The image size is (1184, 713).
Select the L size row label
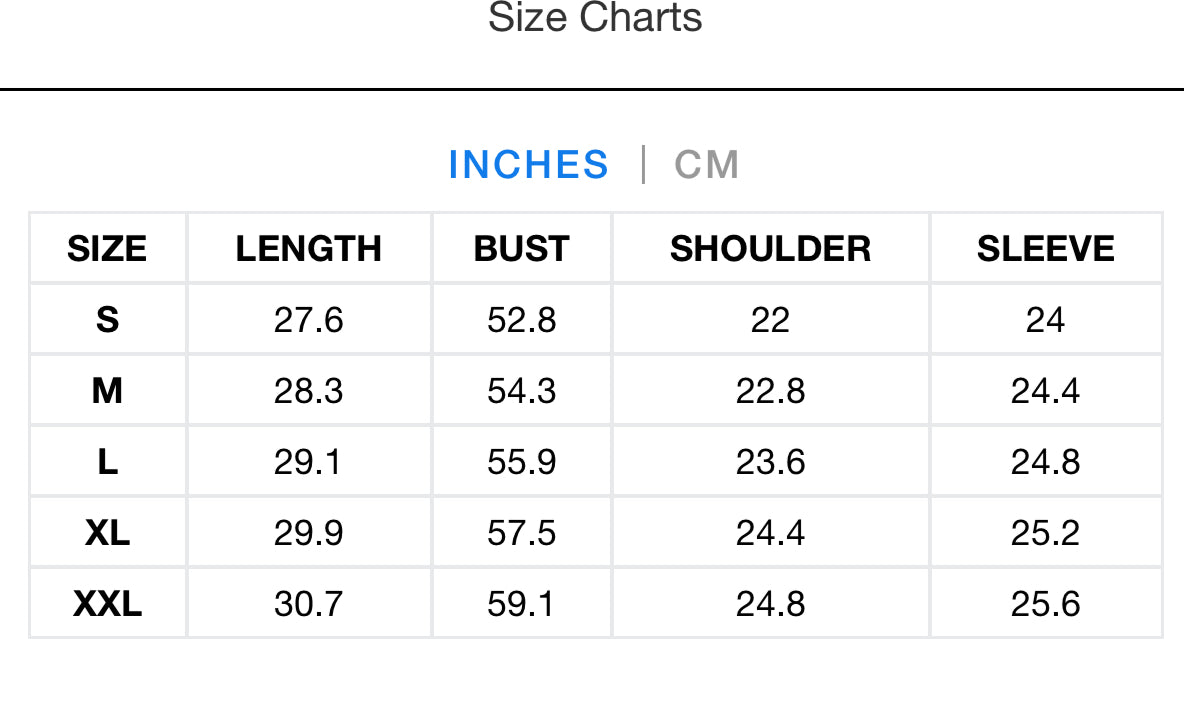pyautogui.click(x=107, y=462)
